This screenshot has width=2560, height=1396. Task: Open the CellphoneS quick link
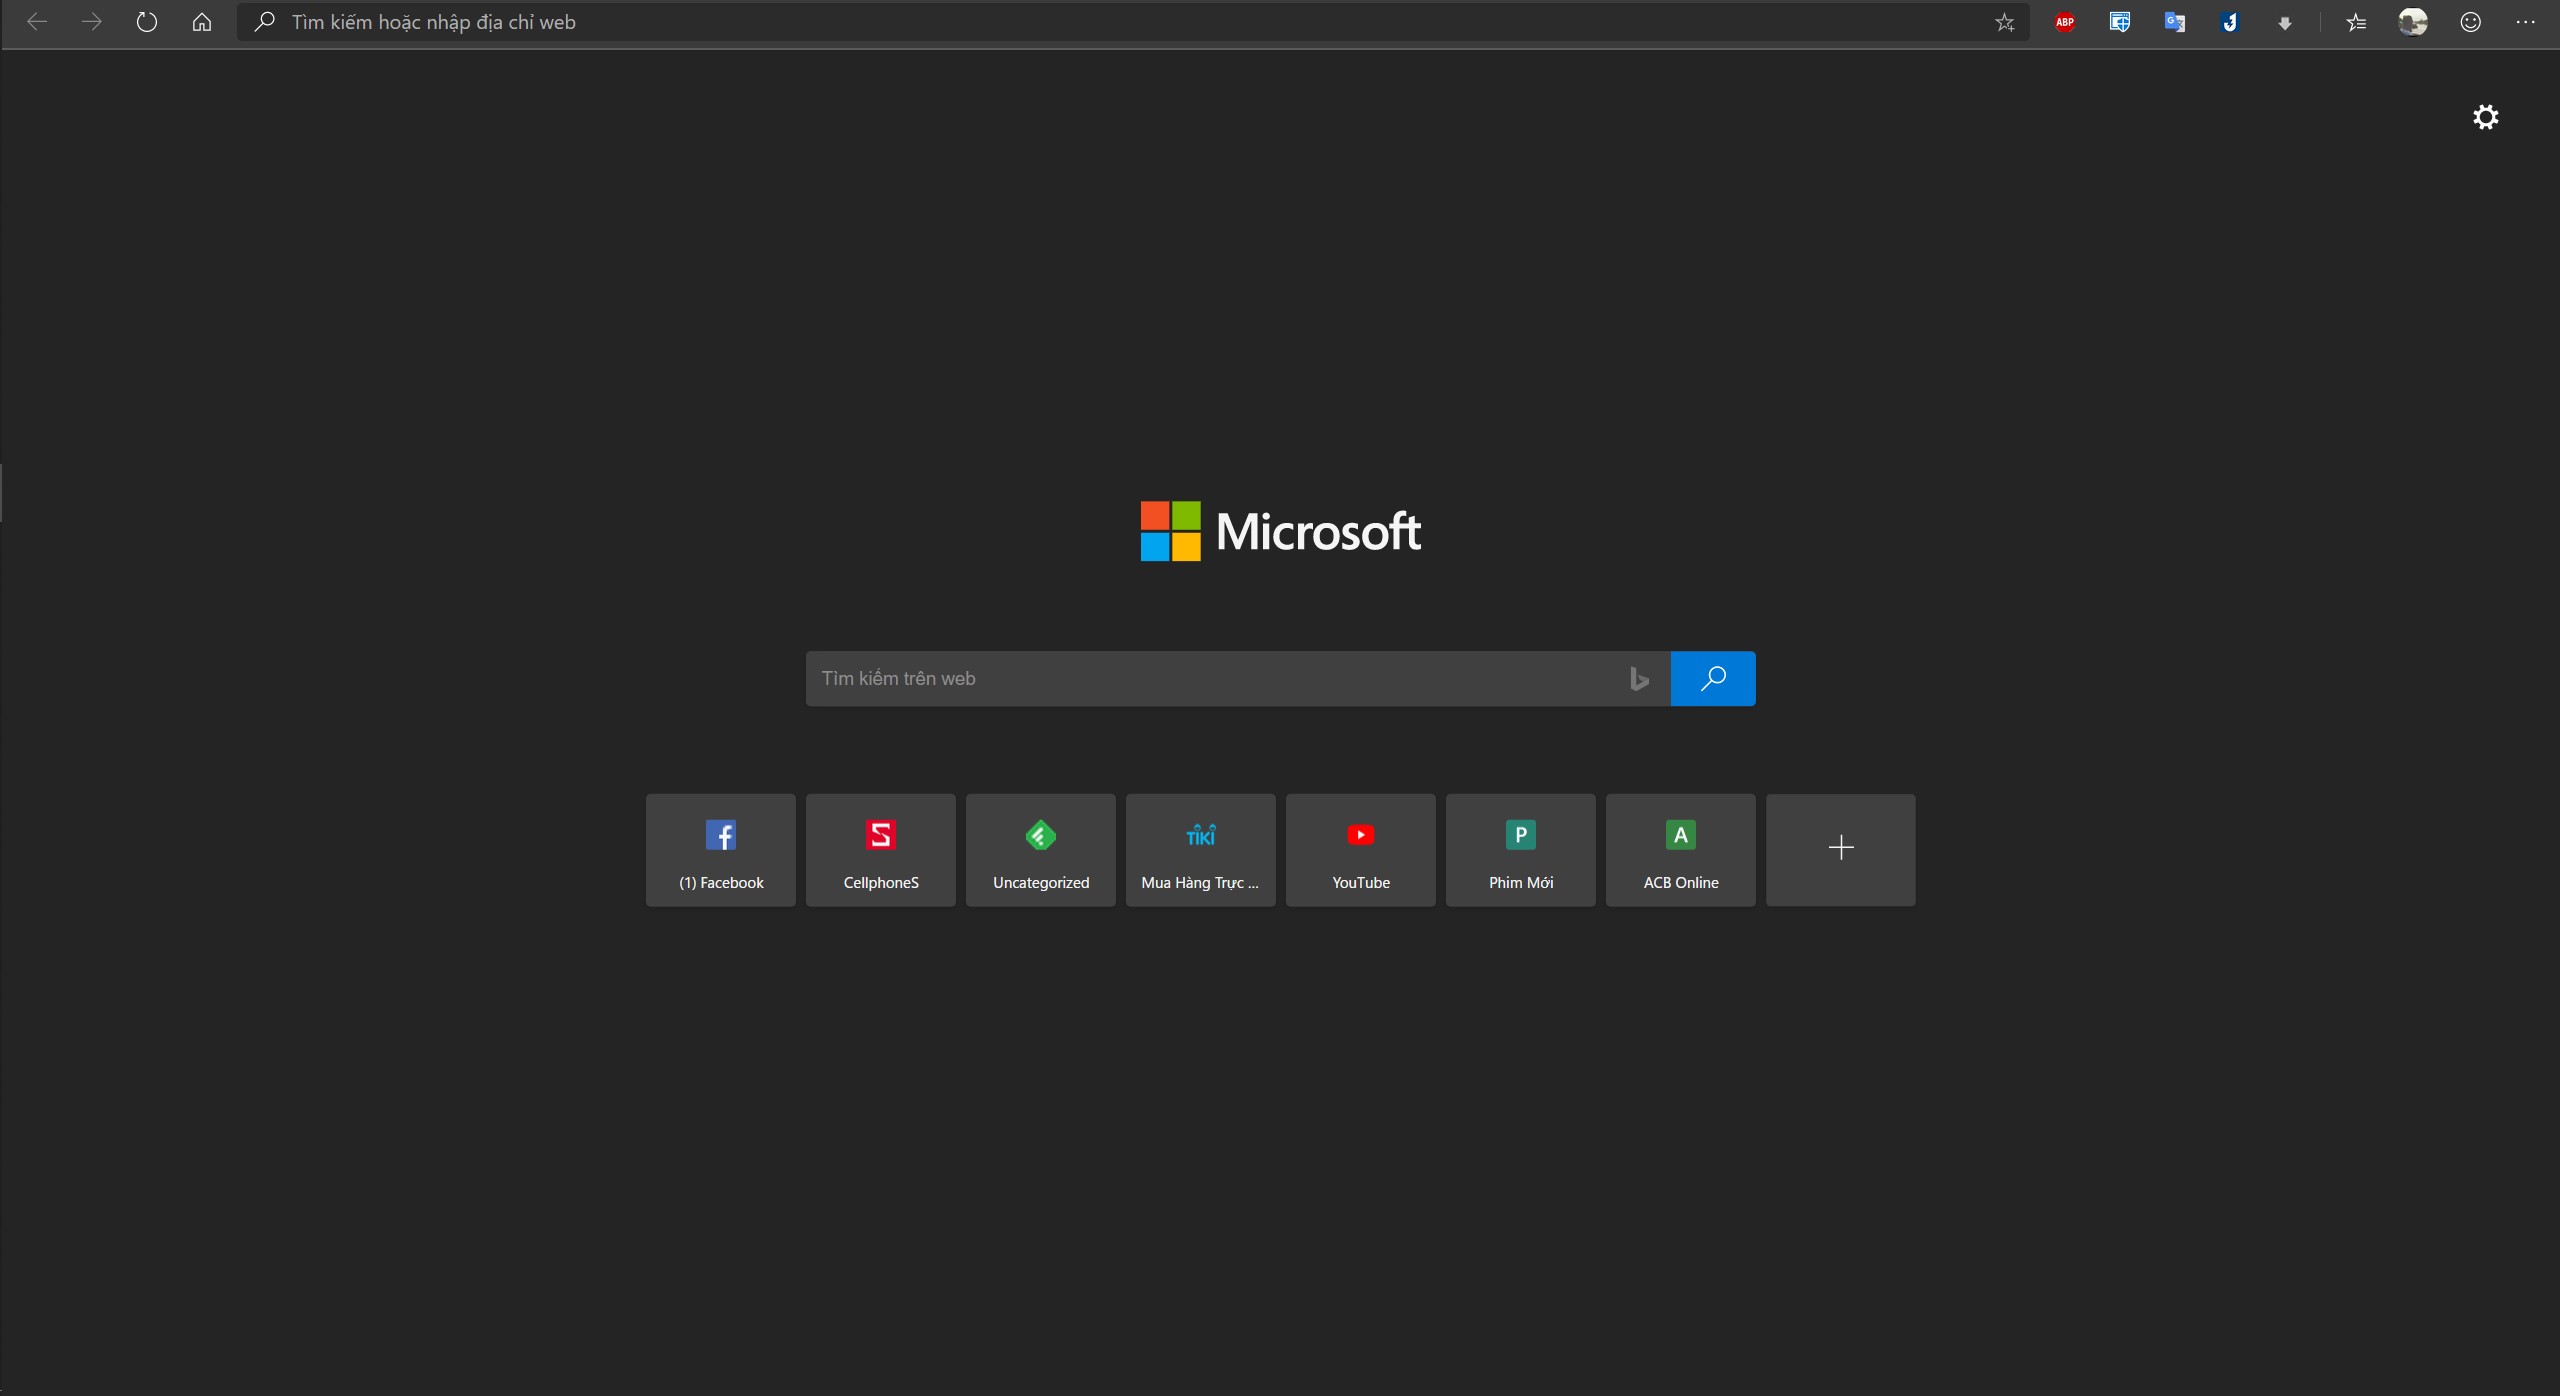click(881, 851)
